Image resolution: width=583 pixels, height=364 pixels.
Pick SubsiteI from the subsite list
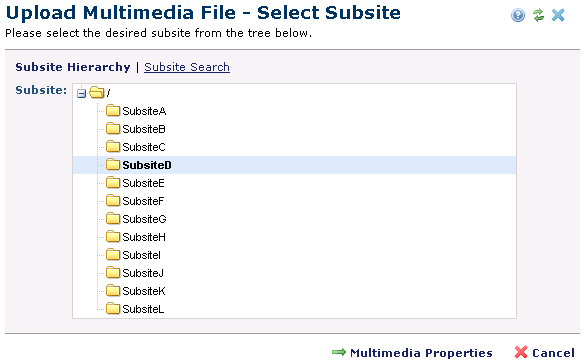pyautogui.click(x=141, y=255)
